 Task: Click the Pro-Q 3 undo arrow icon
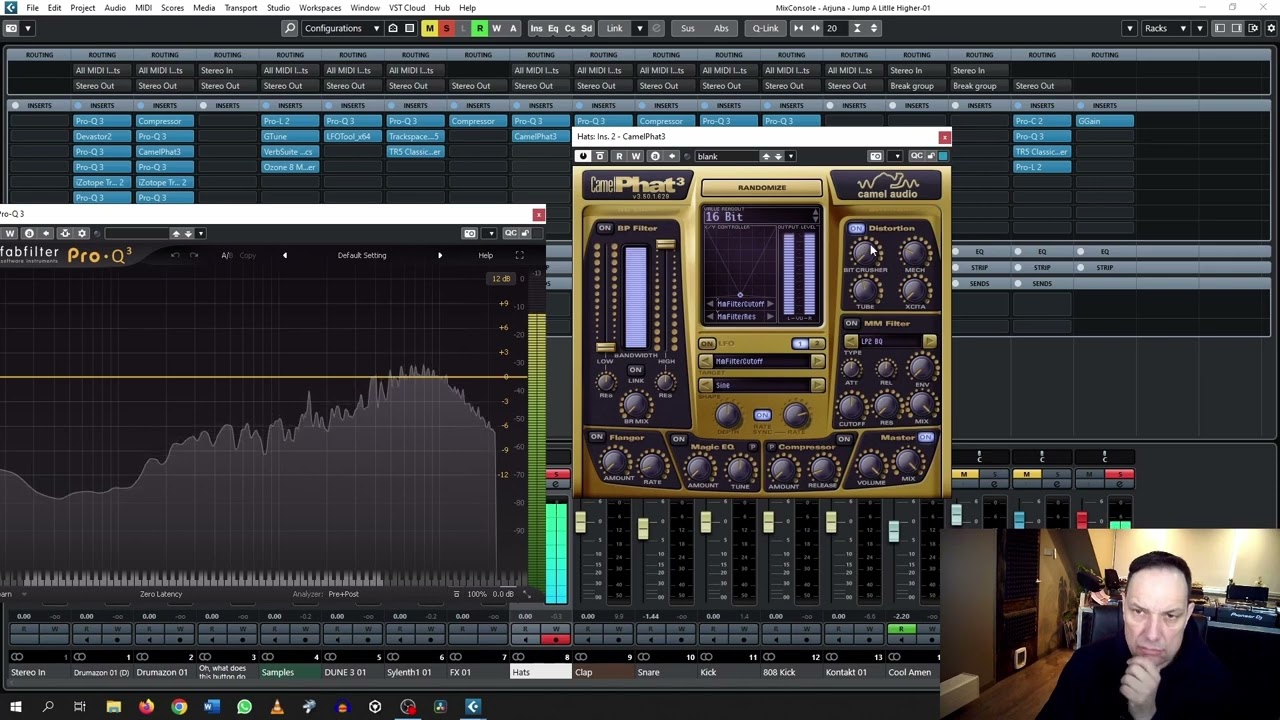click(175, 255)
